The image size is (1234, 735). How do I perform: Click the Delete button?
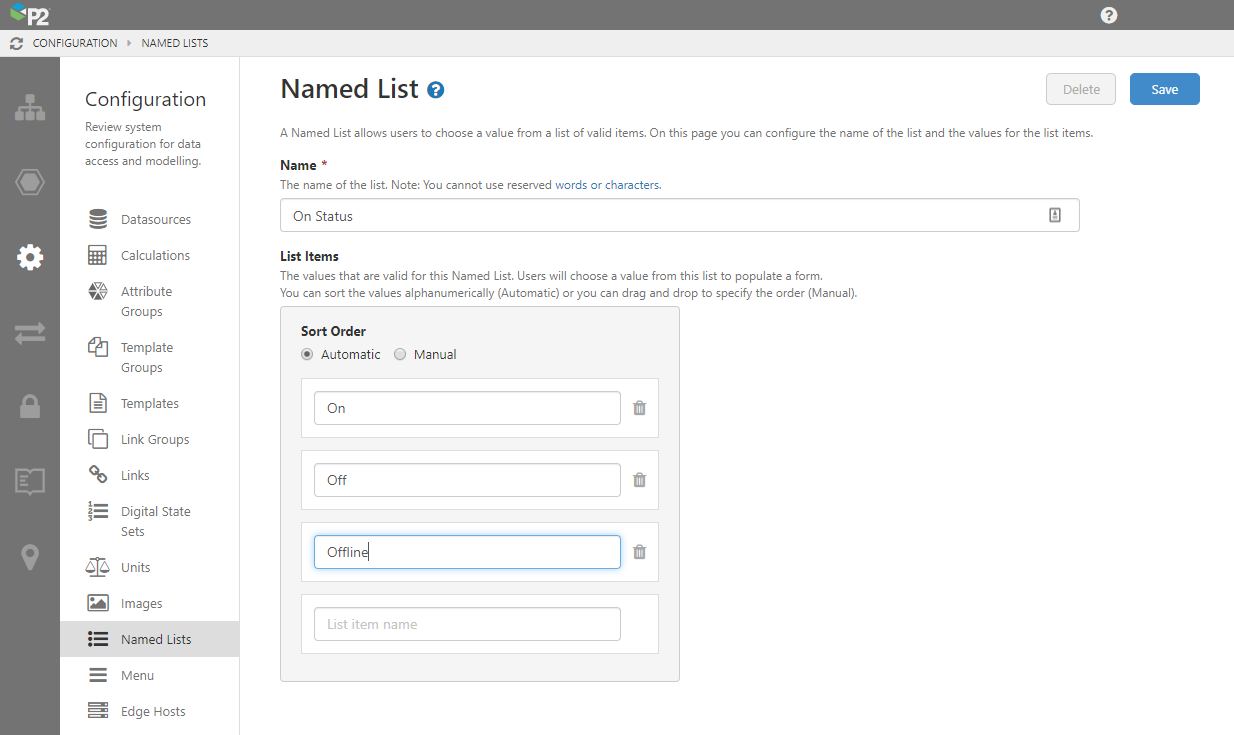point(1081,89)
